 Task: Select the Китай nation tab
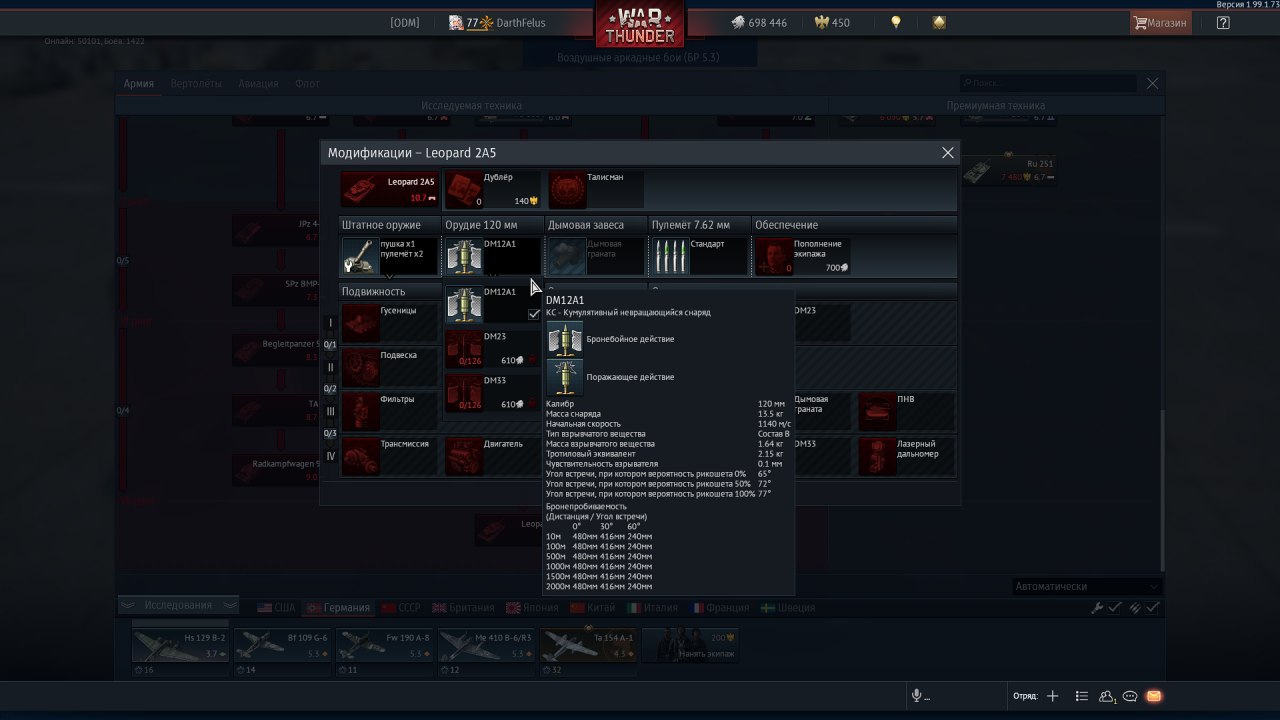pyautogui.click(x=594, y=607)
